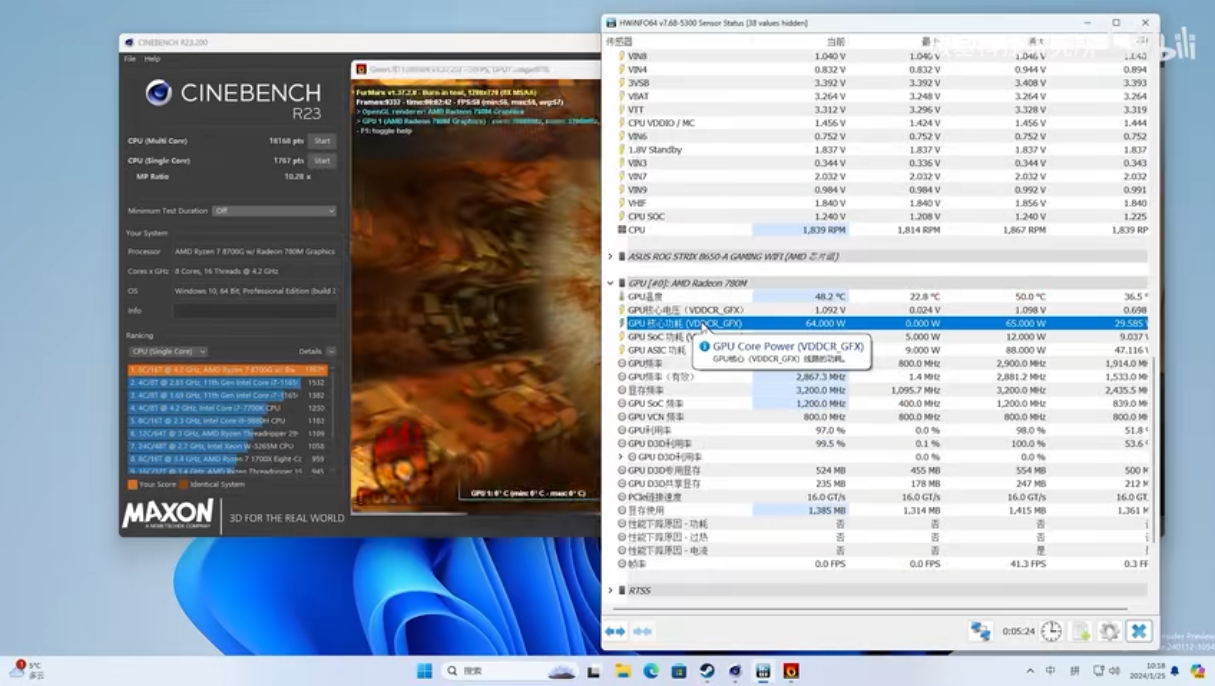
Task: Select the CPU fan 1,839 RPM row
Action: [883, 230]
